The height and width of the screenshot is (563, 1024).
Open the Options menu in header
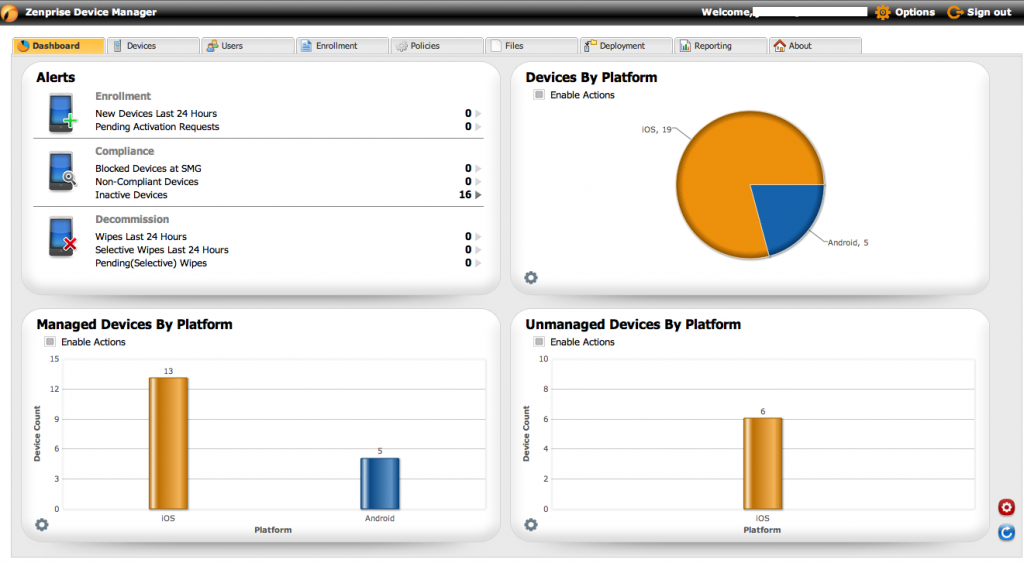pyautogui.click(x=904, y=12)
